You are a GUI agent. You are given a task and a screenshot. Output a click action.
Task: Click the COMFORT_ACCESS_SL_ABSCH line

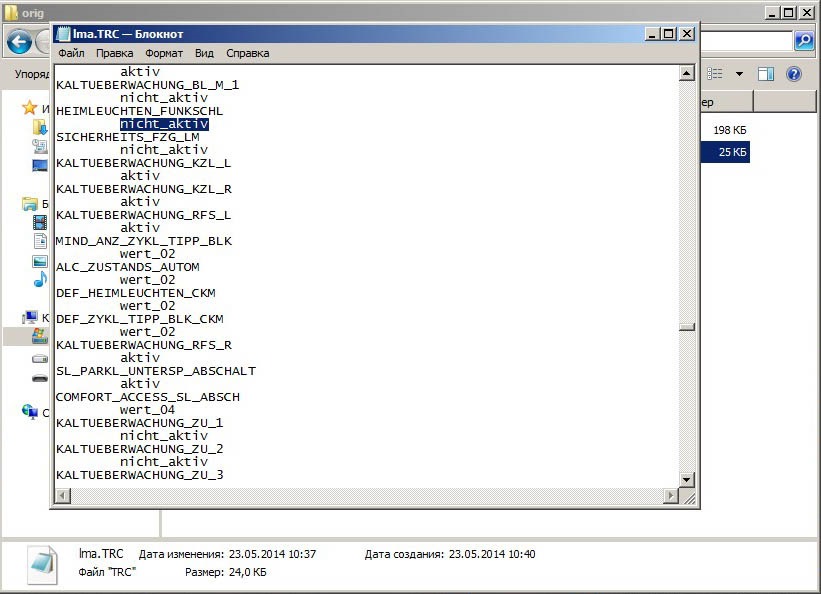point(148,397)
